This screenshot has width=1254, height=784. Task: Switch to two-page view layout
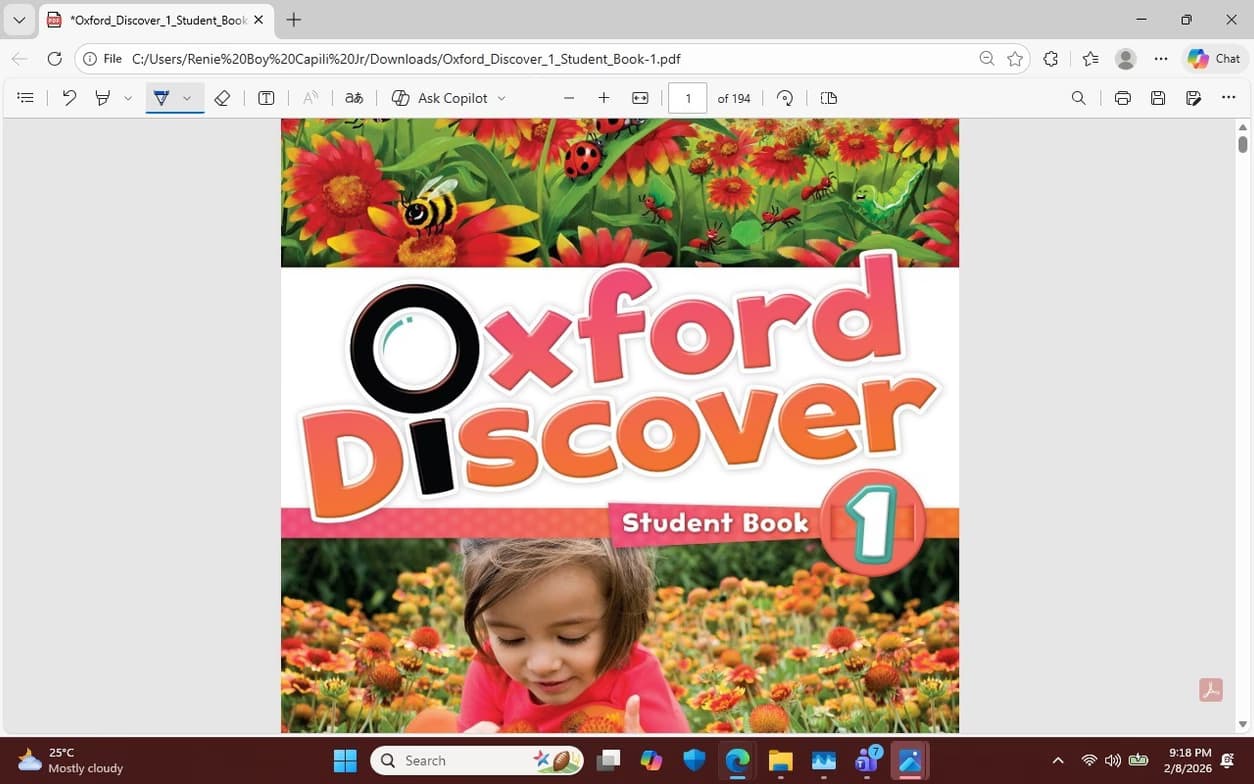coord(828,97)
